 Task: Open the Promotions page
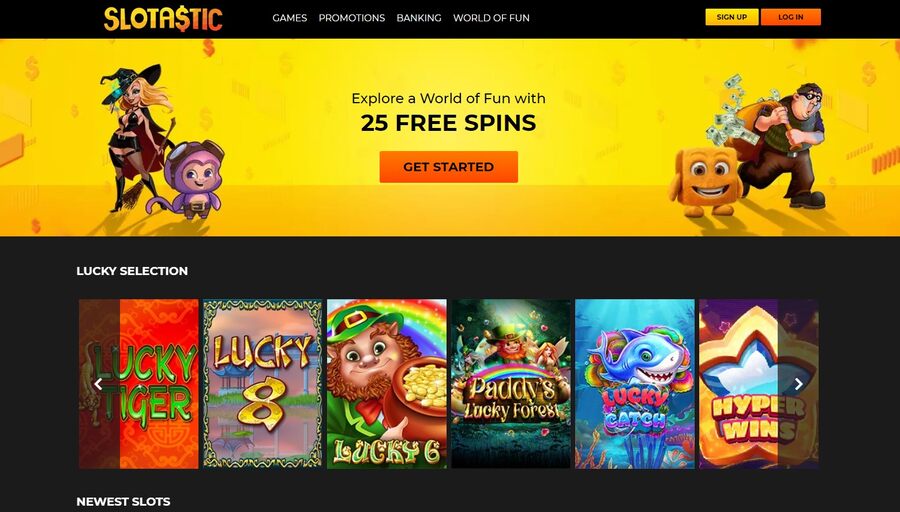(352, 18)
